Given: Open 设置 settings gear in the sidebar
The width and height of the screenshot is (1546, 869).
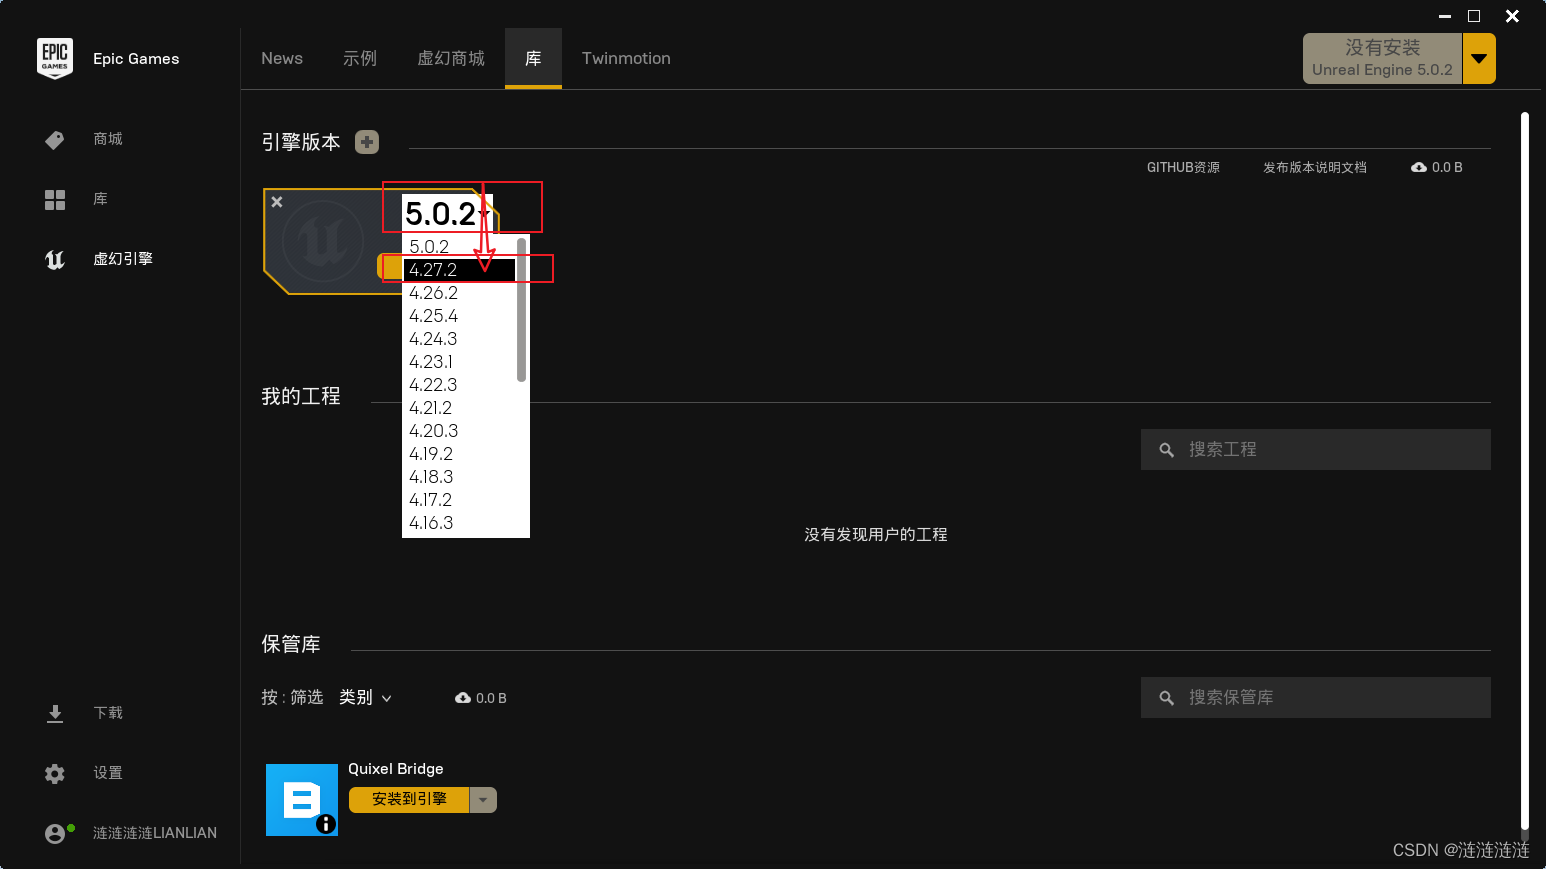Looking at the screenshot, I should [84, 773].
